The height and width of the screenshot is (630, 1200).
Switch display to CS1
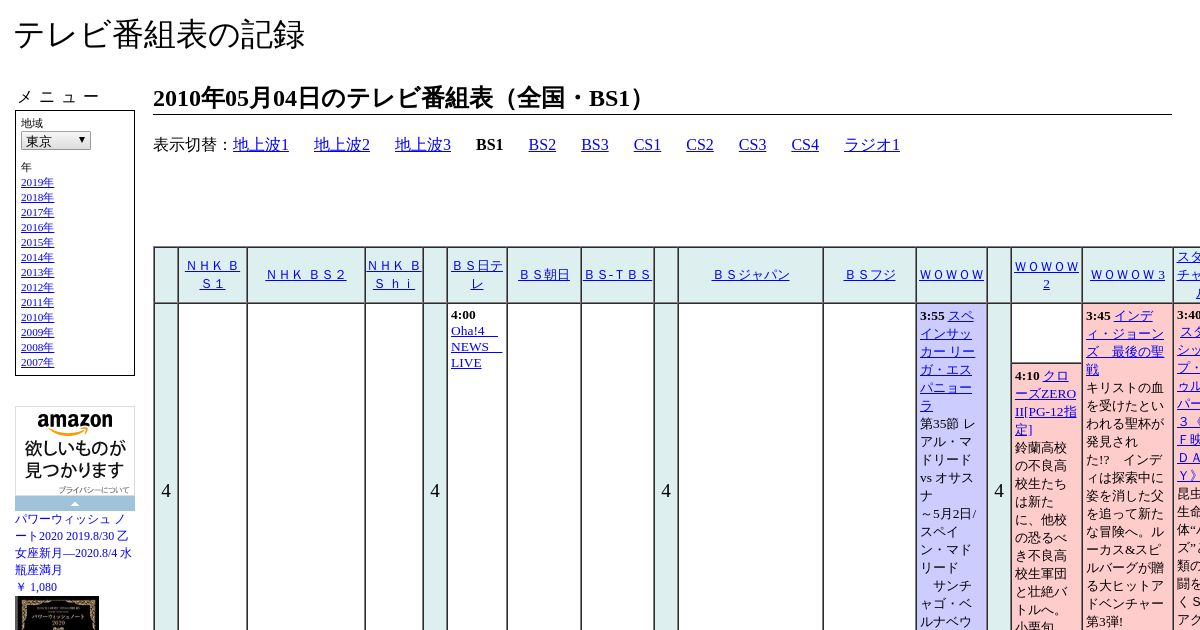[647, 145]
